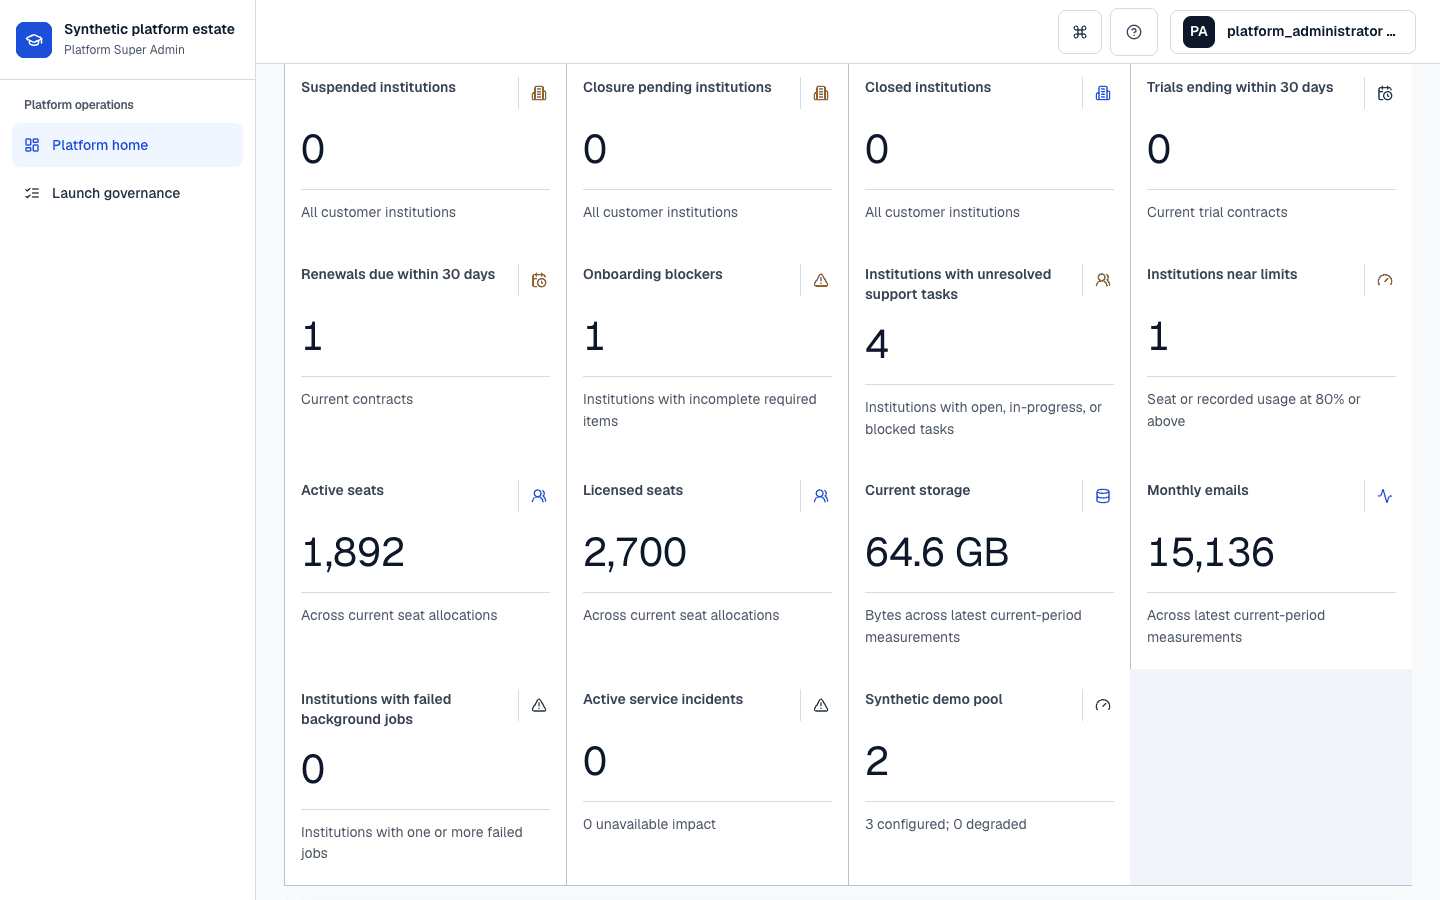Click 'Synthetic platform estate' header title
Screen dimensions: 1440x900
tap(149, 29)
